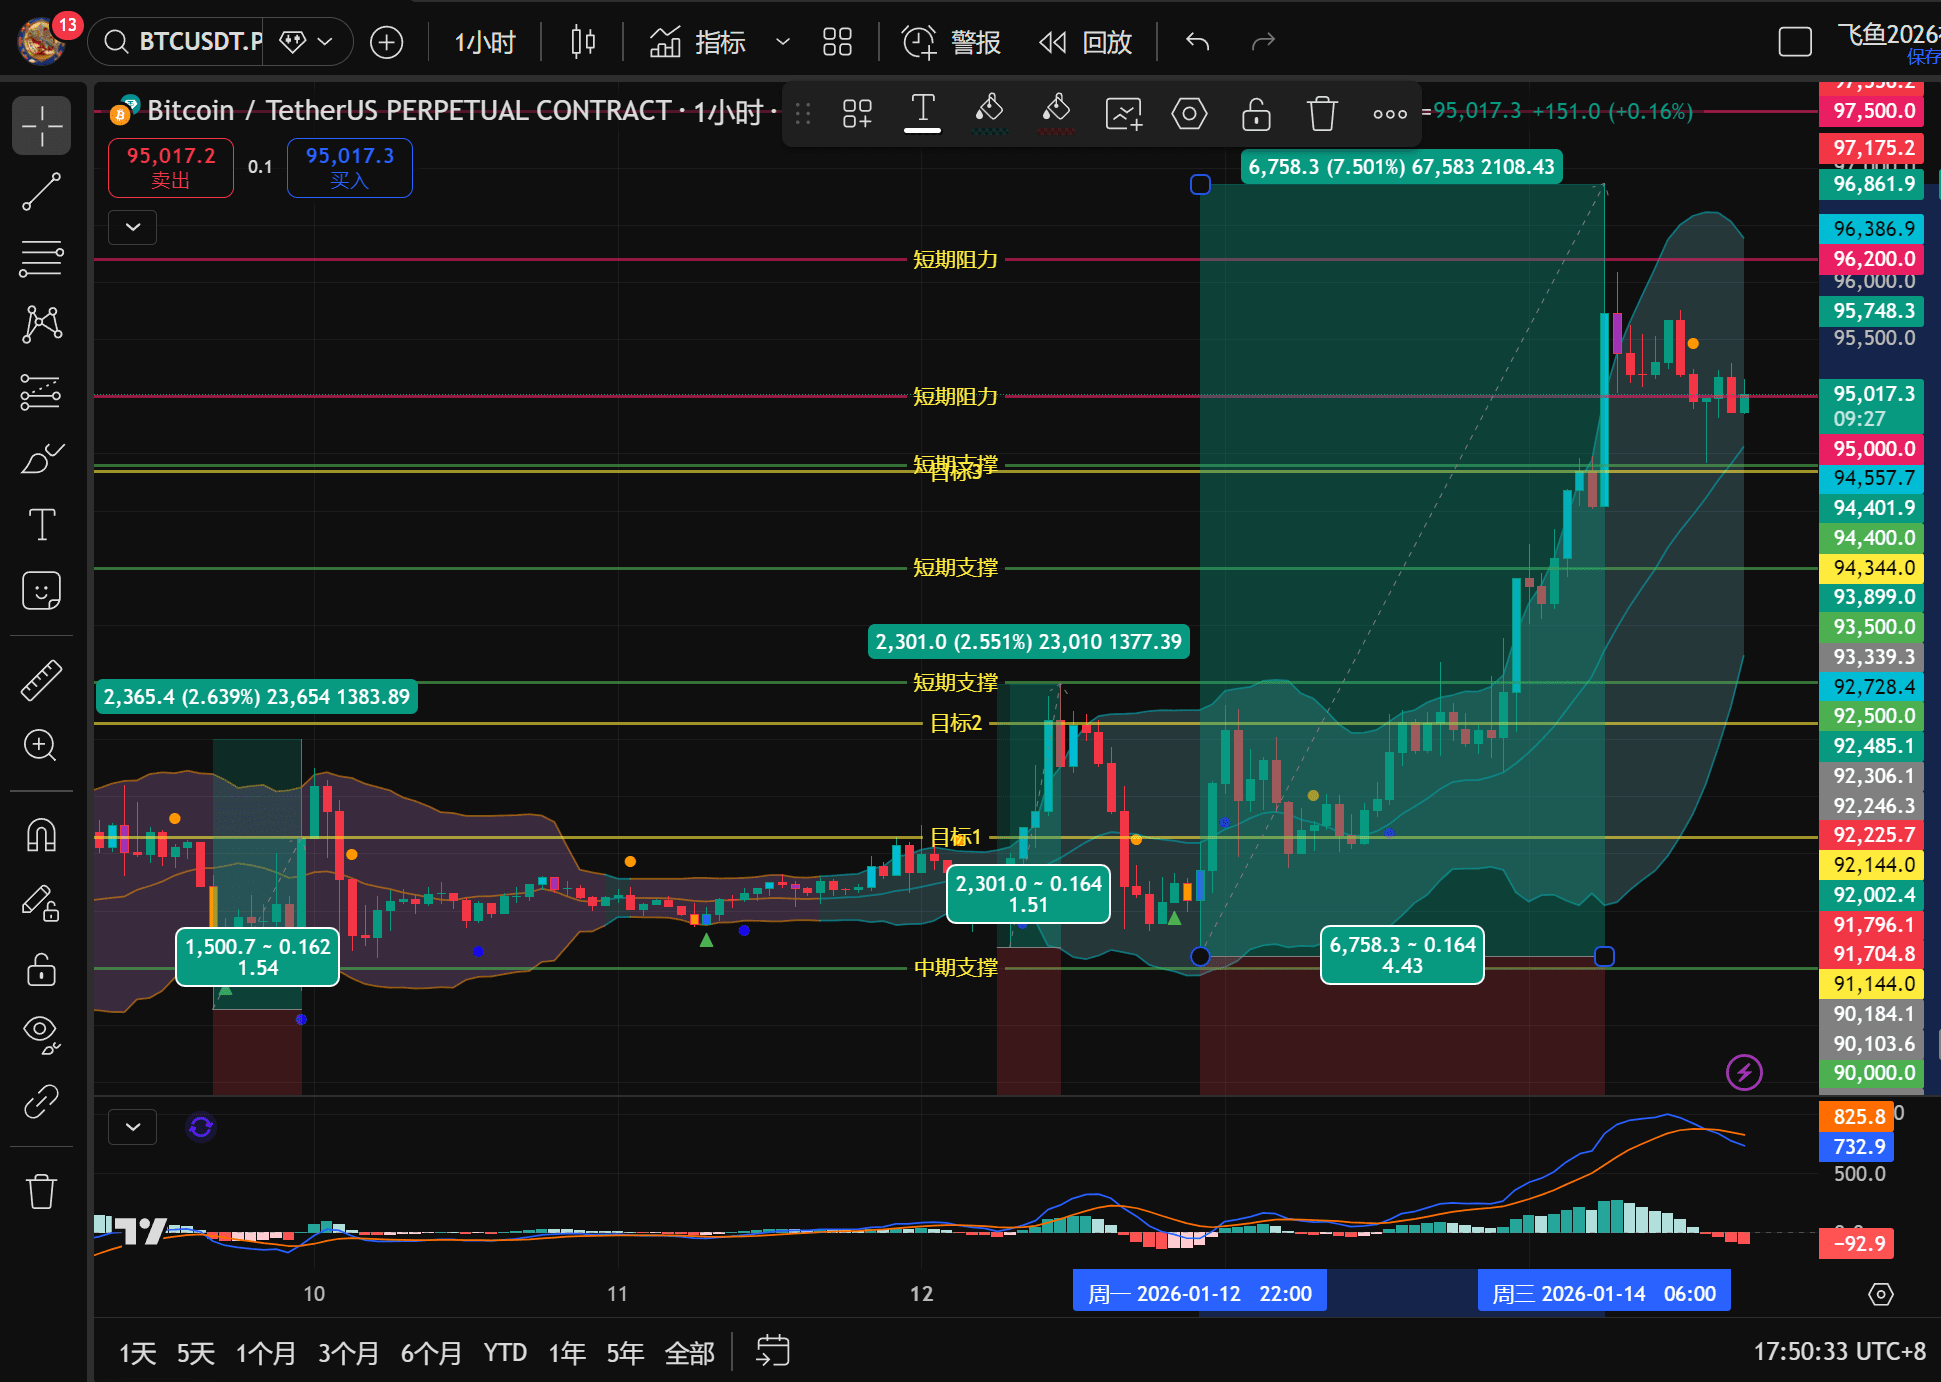Viewport: 1941px width, 1382px height.
Task: Toggle magnet mode in left sidebar
Action: click(x=41, y=834)
